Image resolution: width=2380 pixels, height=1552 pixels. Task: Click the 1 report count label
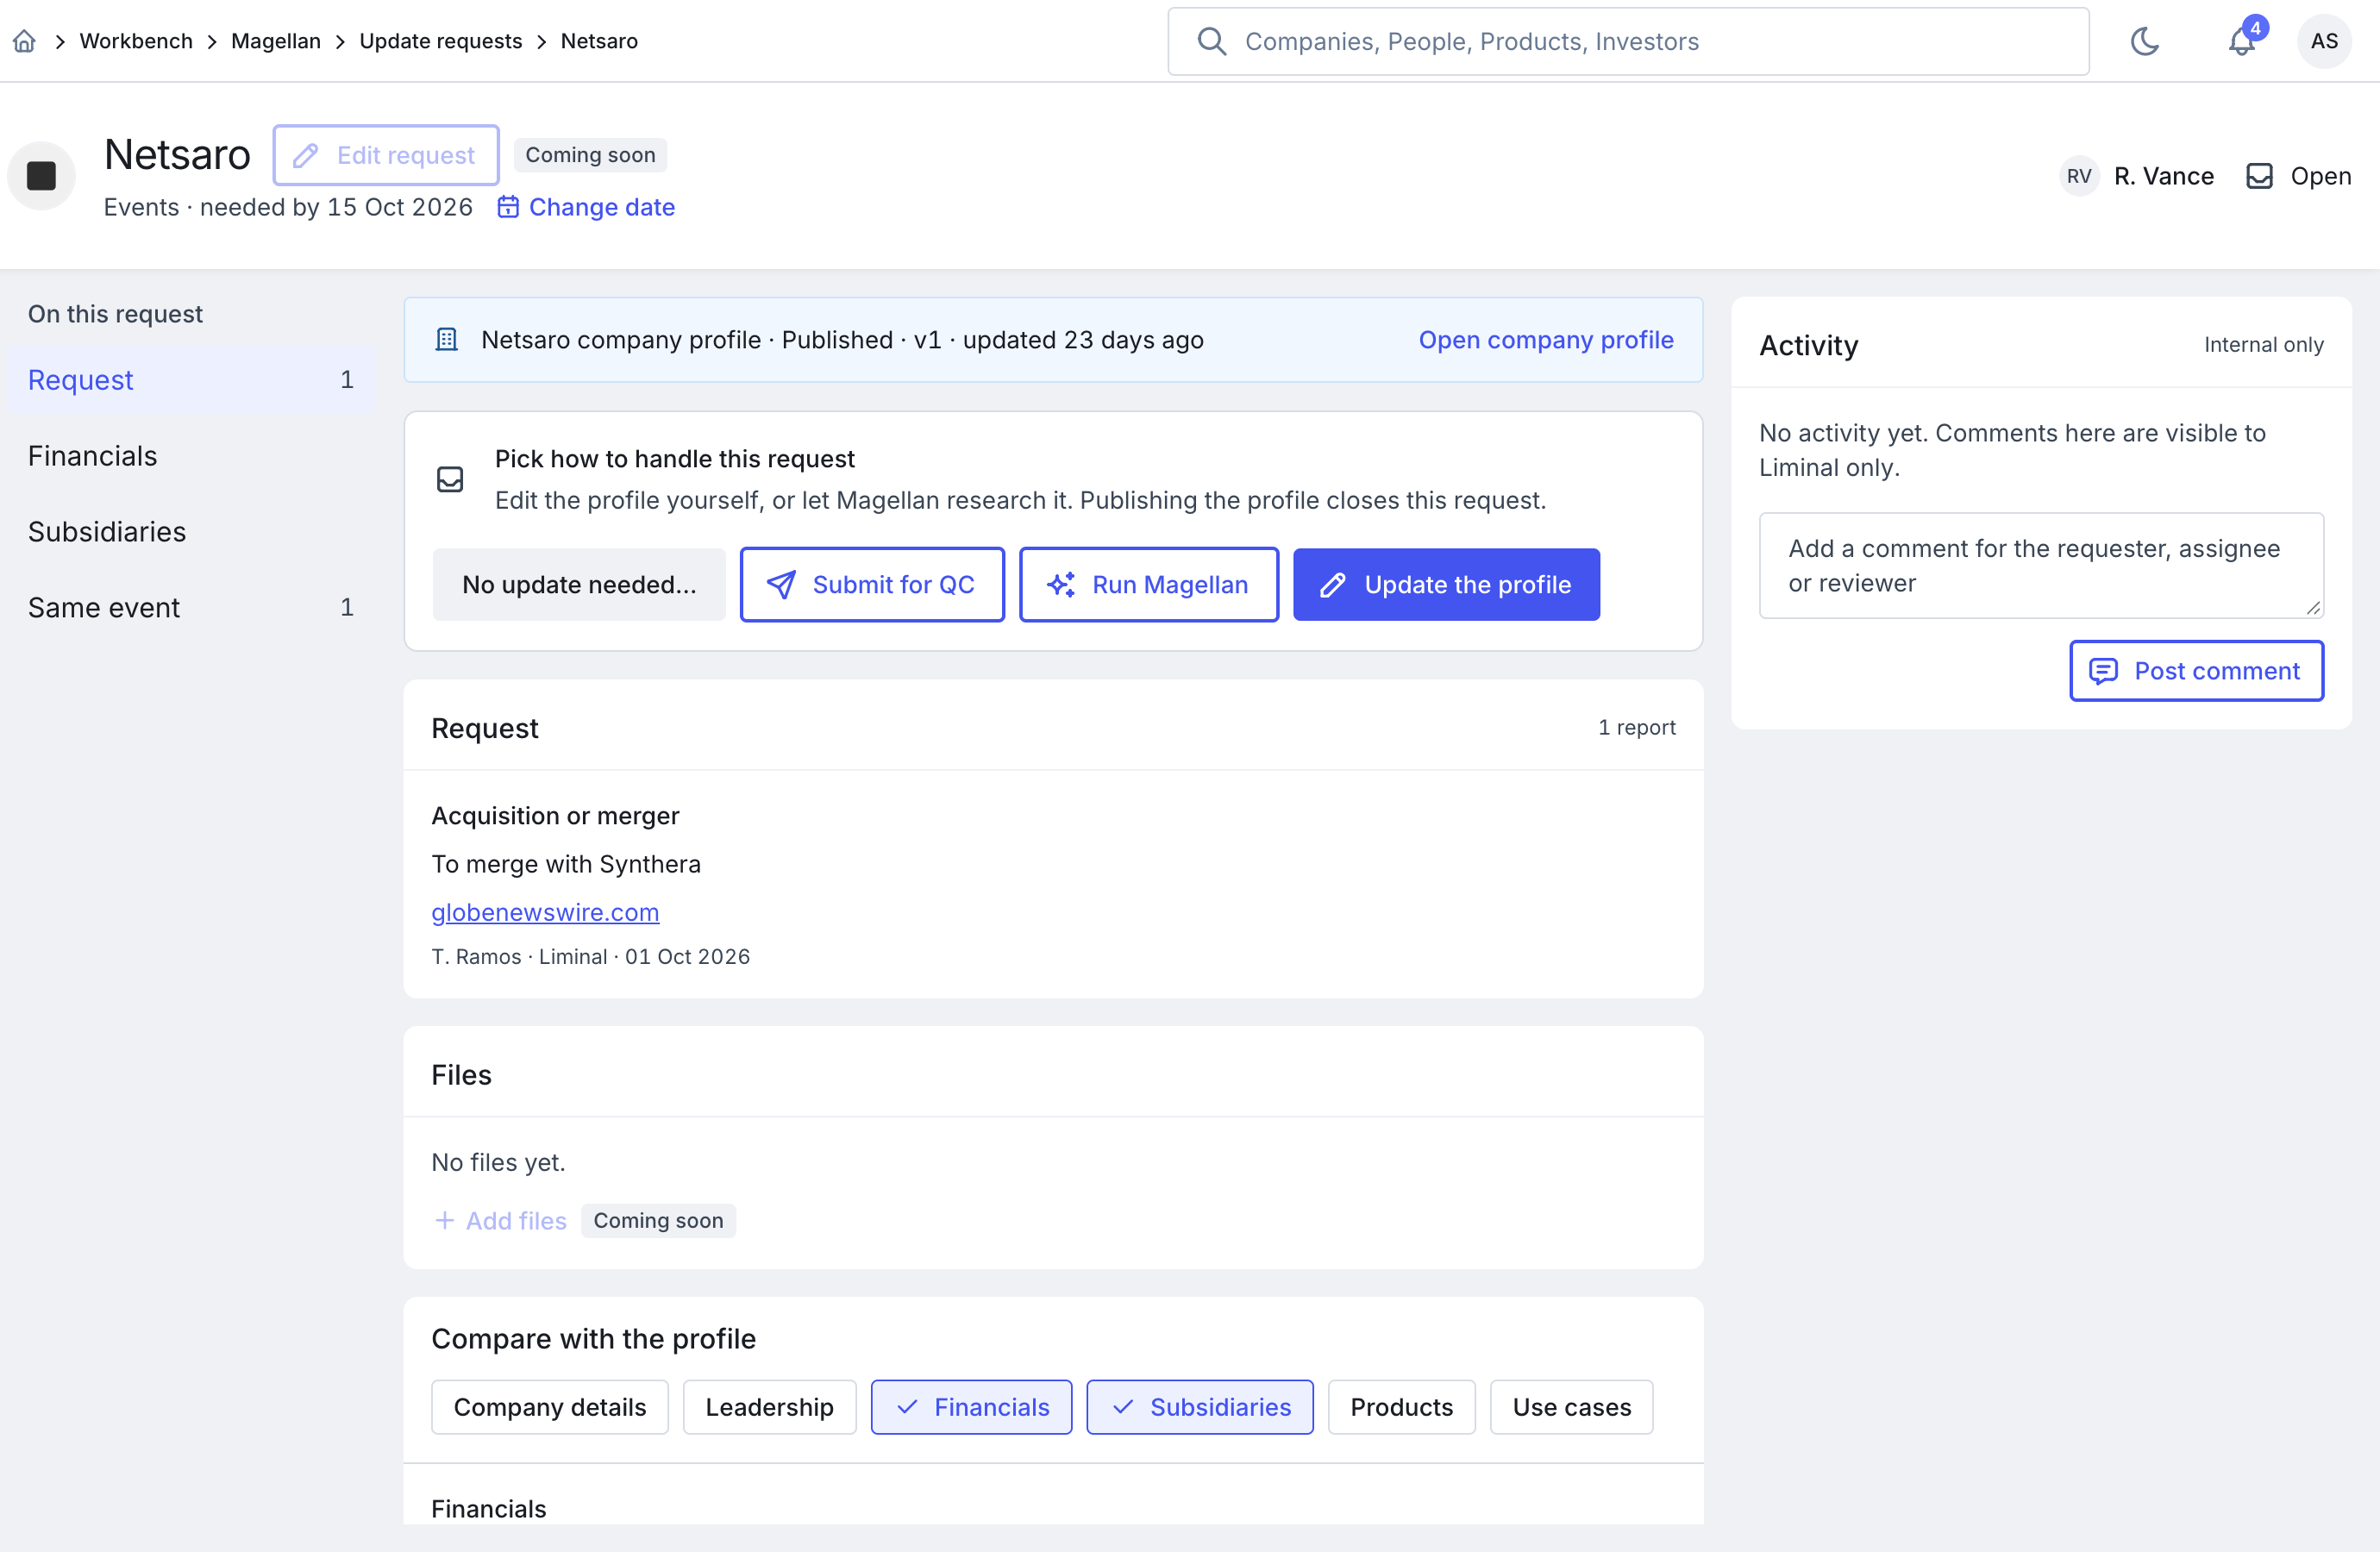point(1636,727)
